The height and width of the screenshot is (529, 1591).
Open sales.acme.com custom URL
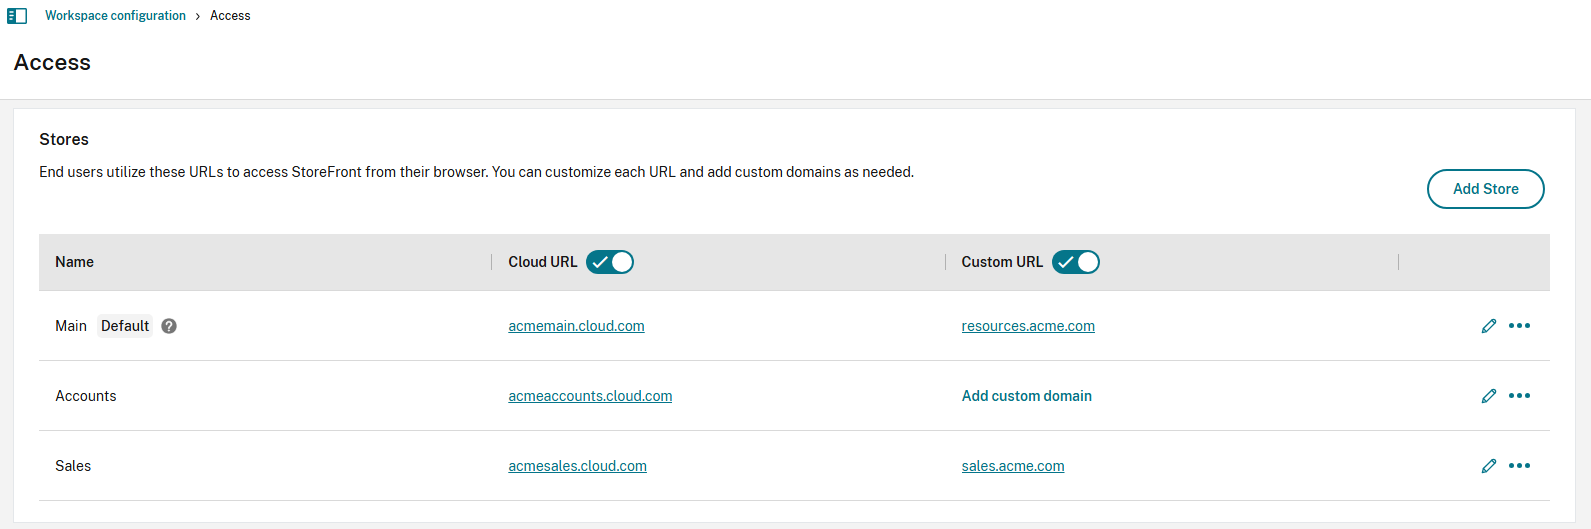coord(1013,466)
